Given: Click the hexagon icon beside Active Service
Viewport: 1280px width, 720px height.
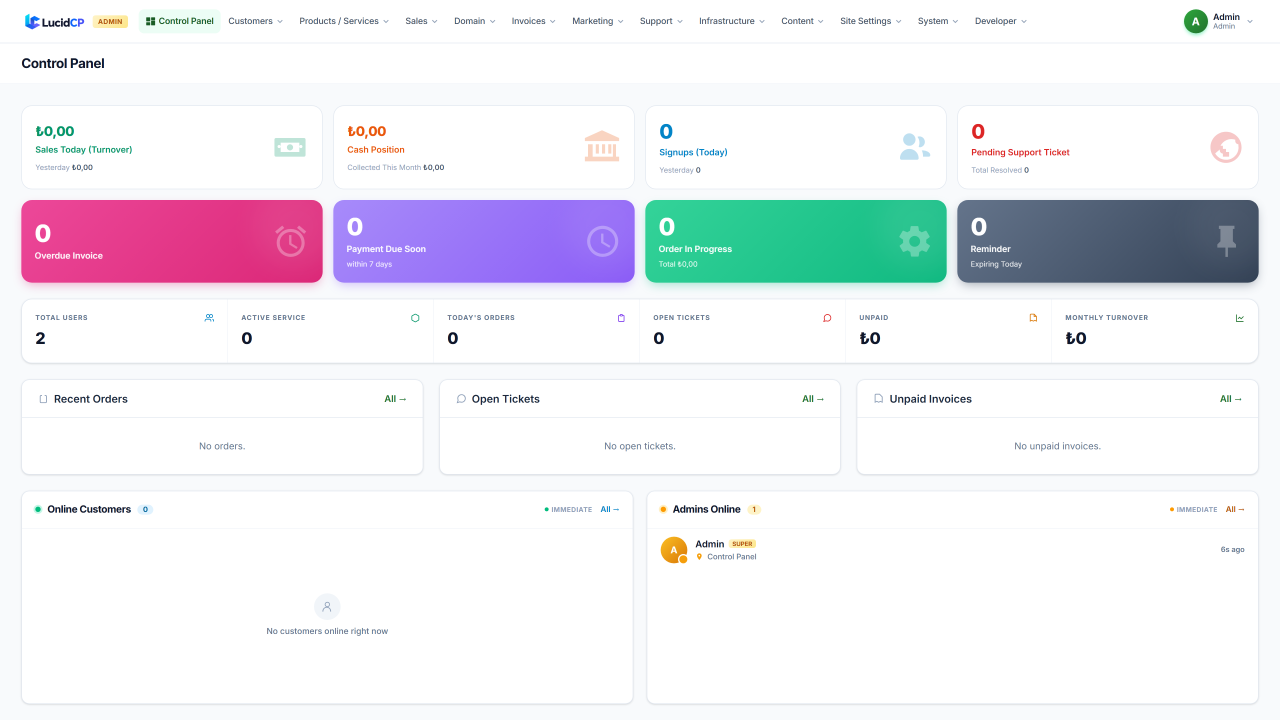Looking at the screenshot, I should coord(415,318).
